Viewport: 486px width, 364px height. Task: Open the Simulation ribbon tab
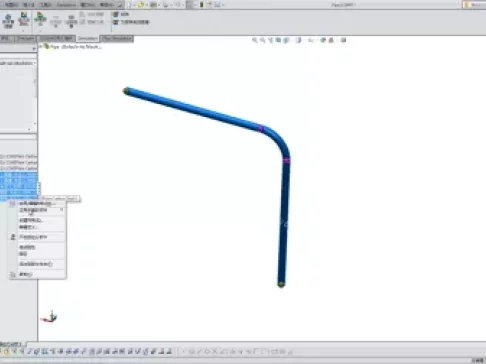click(87, 39)
